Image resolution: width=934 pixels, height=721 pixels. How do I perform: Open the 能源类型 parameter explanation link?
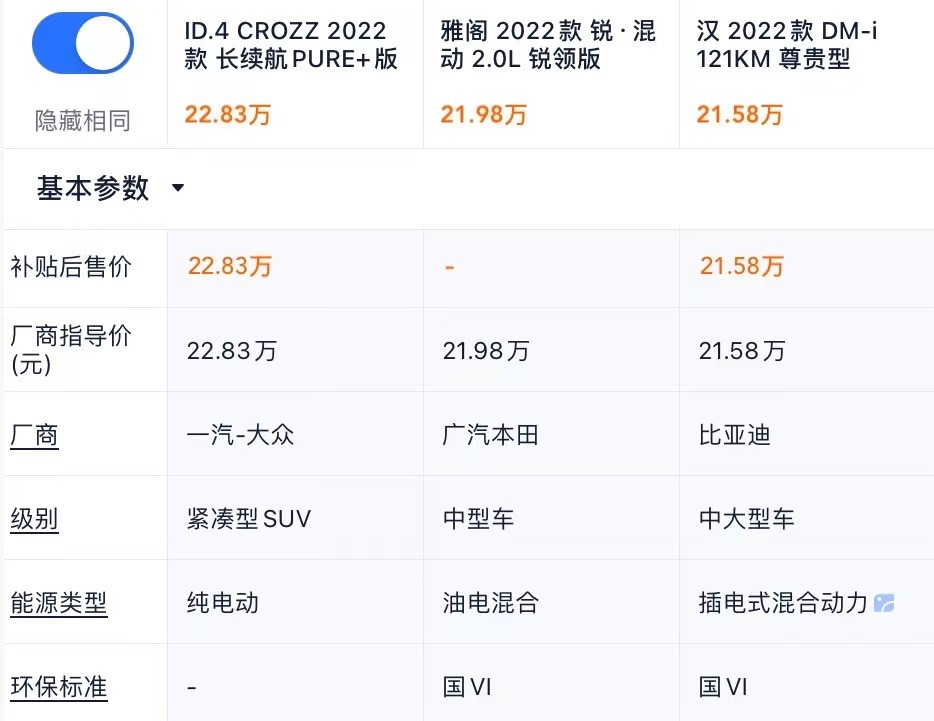[x=58, y=604]
